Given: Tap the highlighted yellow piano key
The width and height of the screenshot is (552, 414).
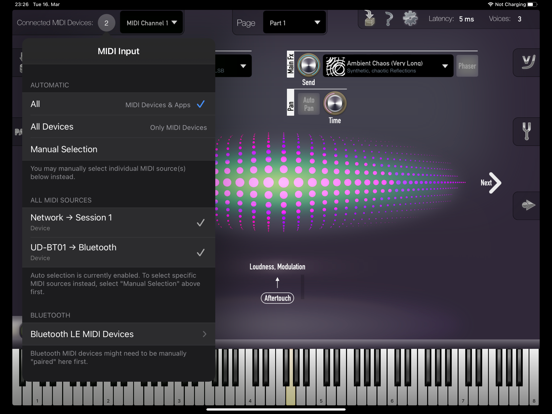Looking at the screenshot, I should [290, 394].
